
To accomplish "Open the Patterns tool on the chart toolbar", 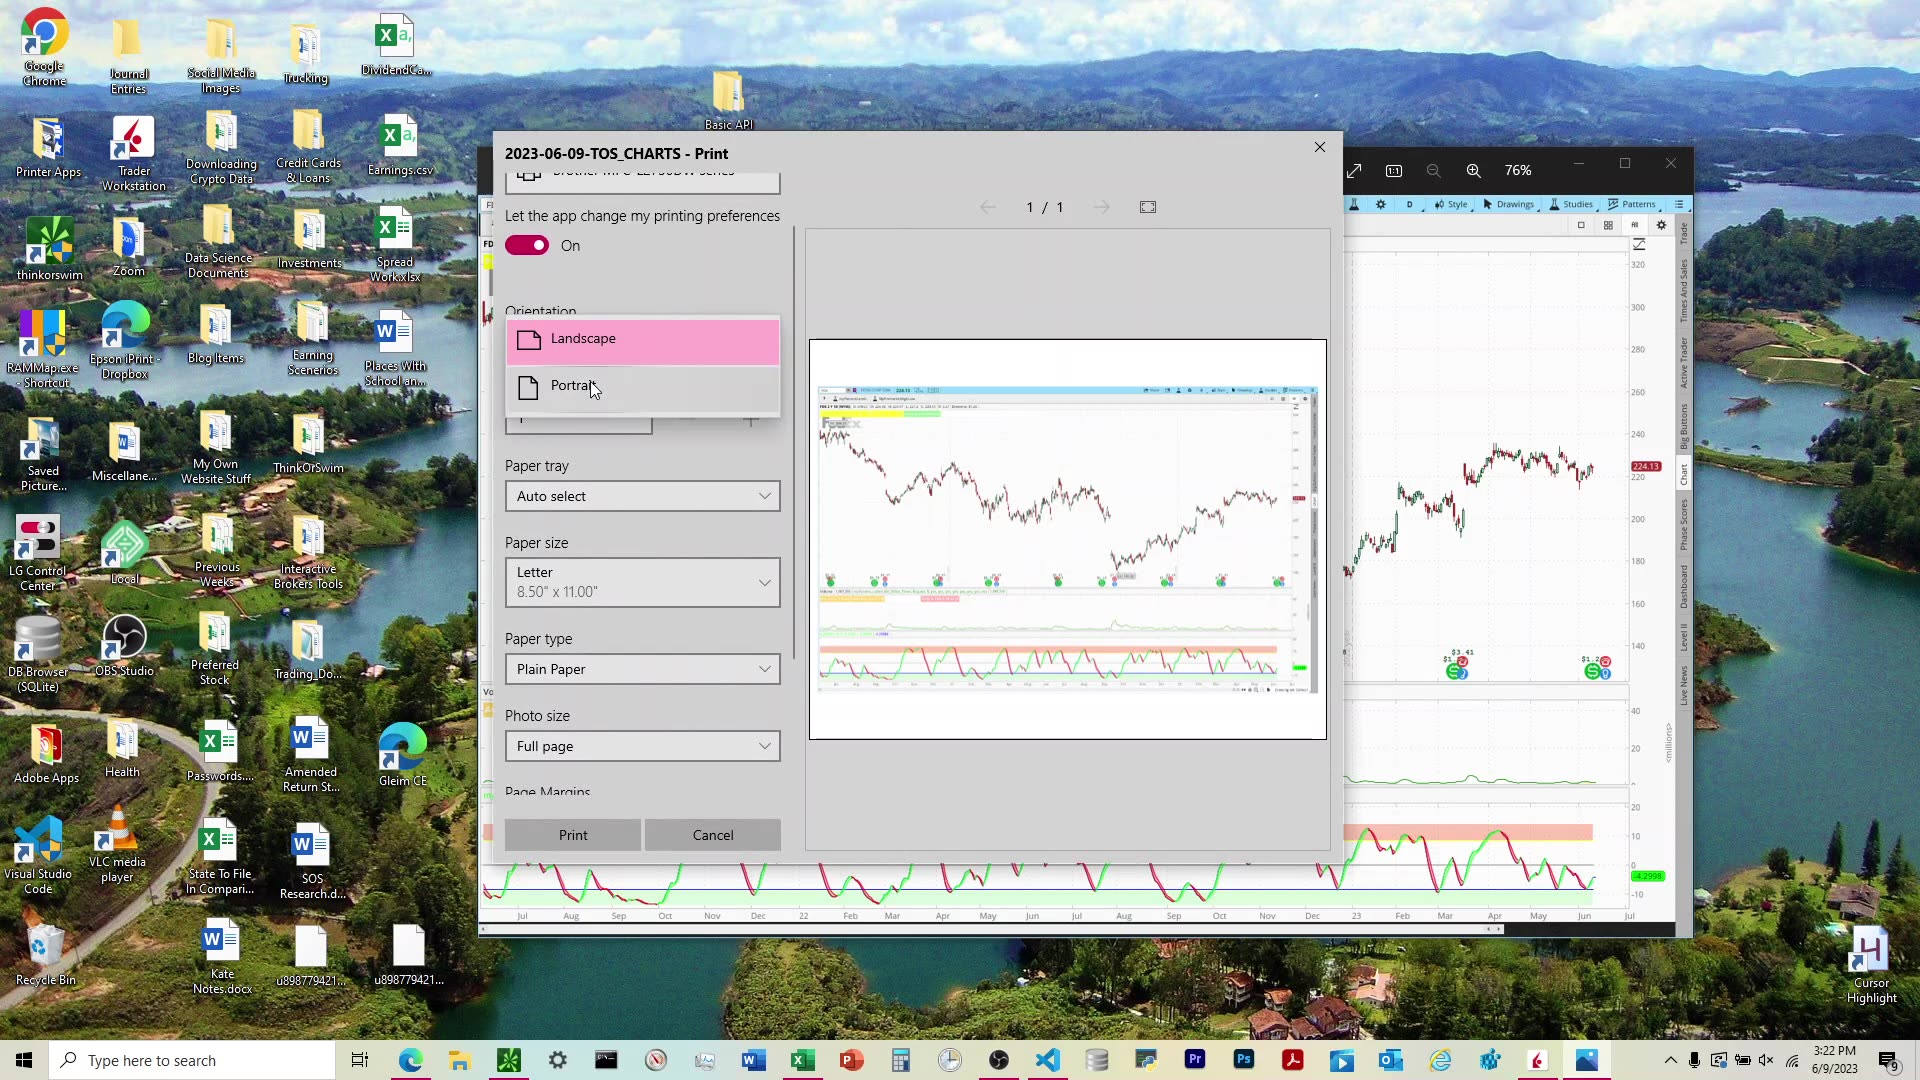I will 1636,204.
